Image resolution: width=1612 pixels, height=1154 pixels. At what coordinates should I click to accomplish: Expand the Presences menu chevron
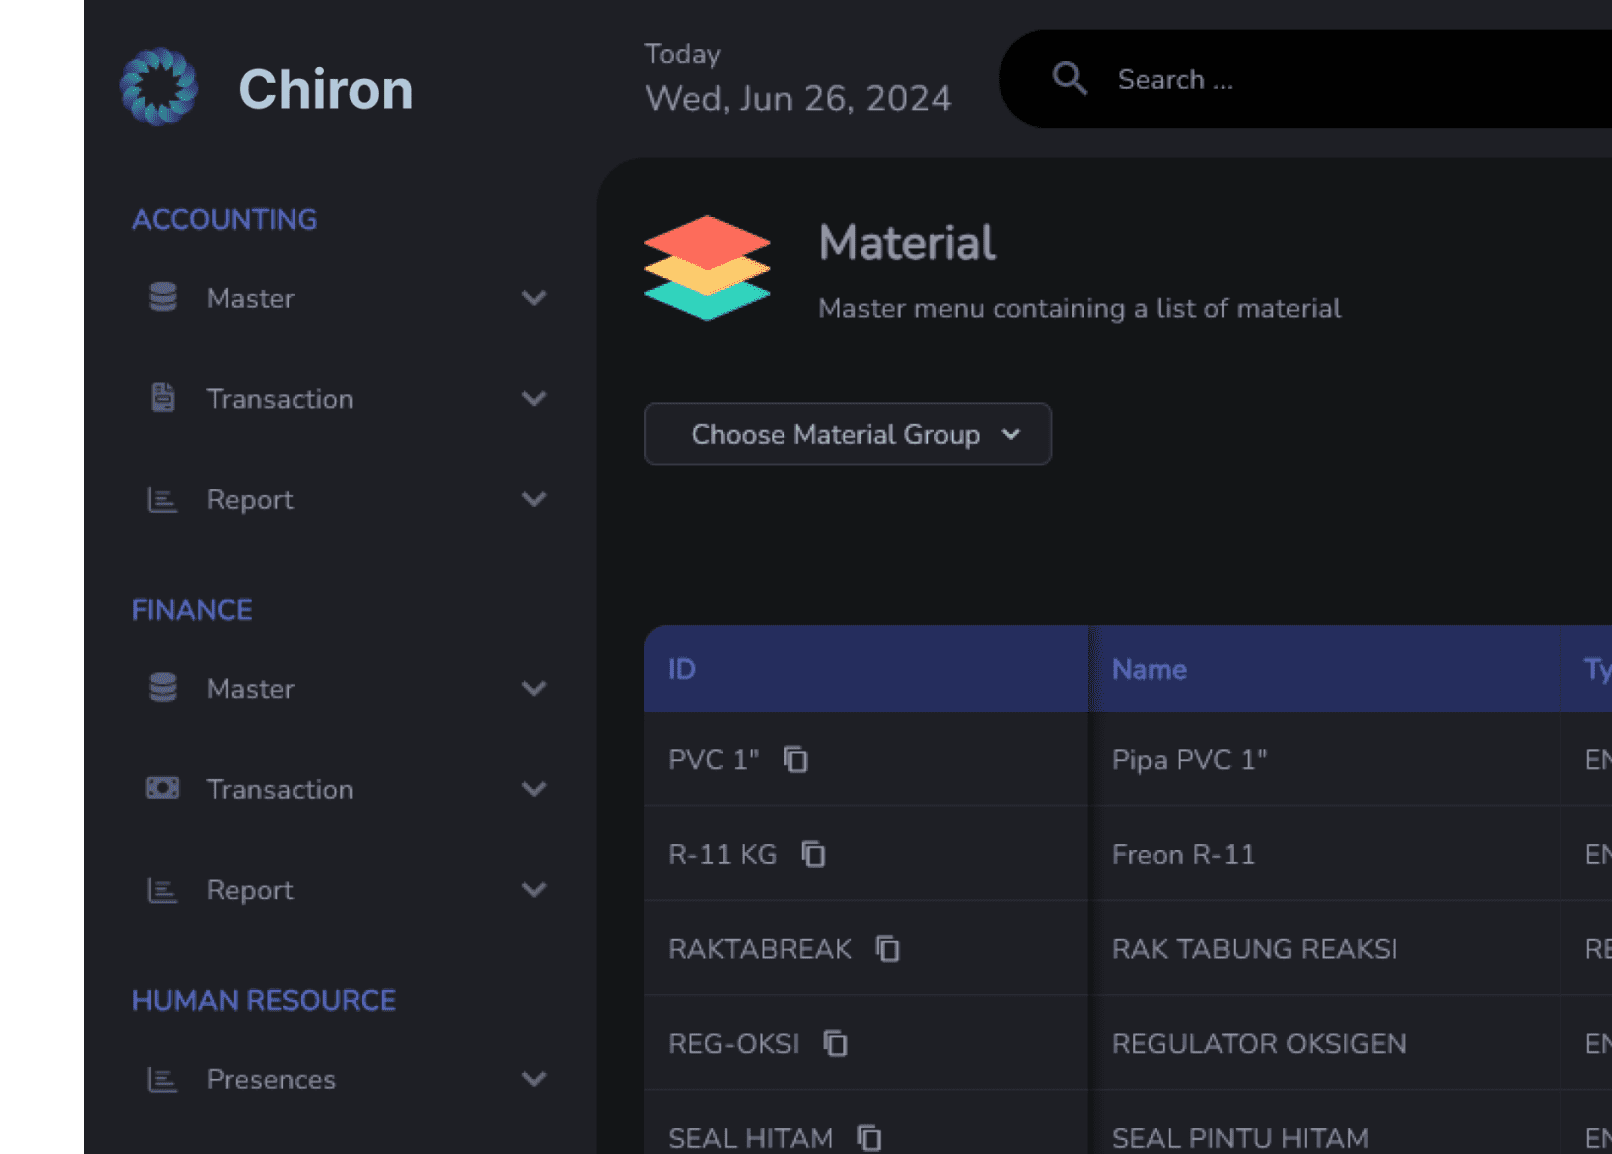pyautogui.click(x=534, y=1079)
